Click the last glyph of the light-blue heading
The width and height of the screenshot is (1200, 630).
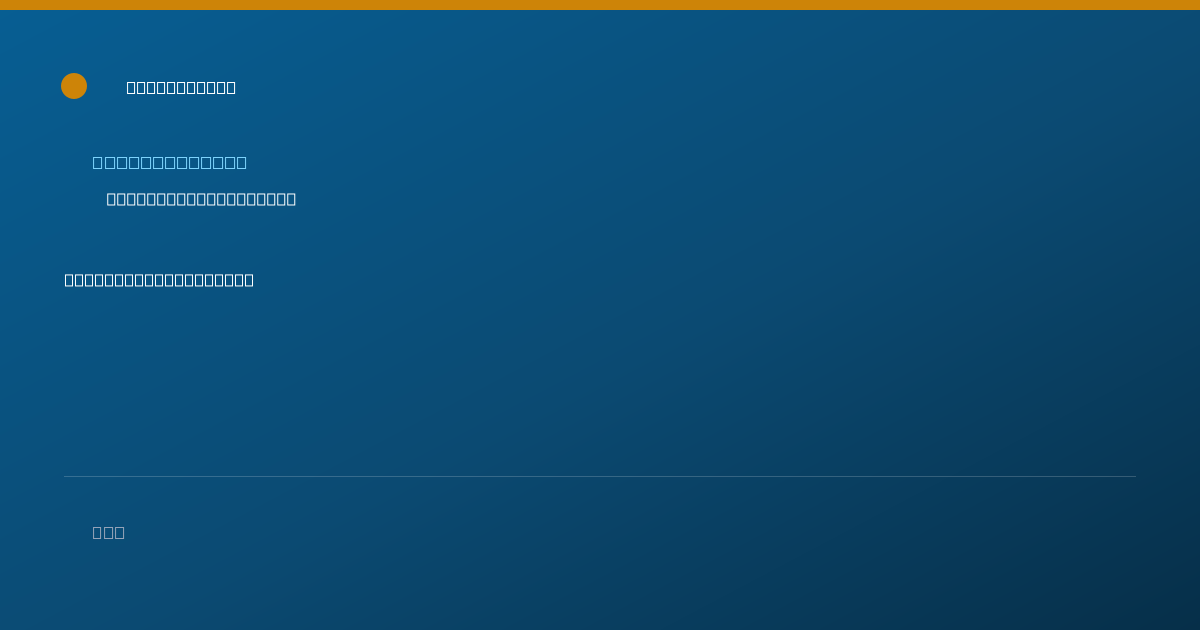241,162
